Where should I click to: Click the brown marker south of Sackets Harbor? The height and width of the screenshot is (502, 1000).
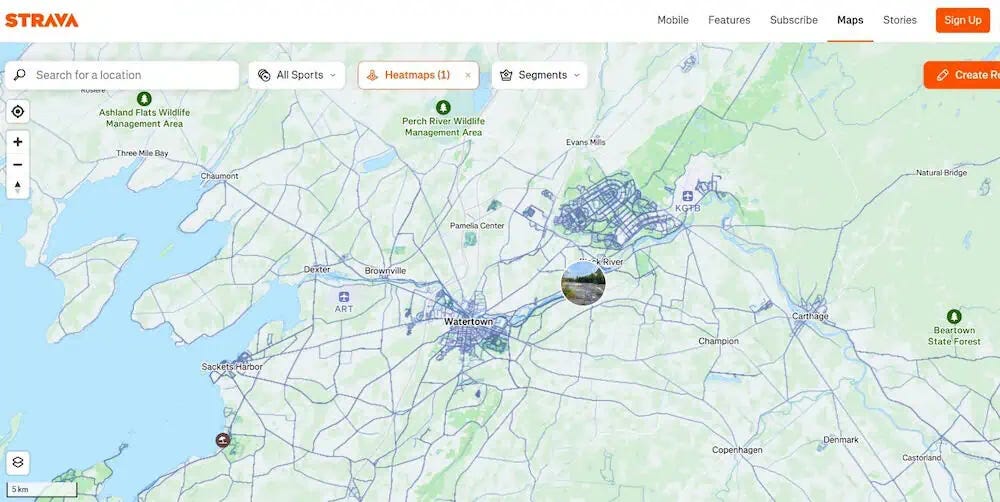[x=223, y=440]
